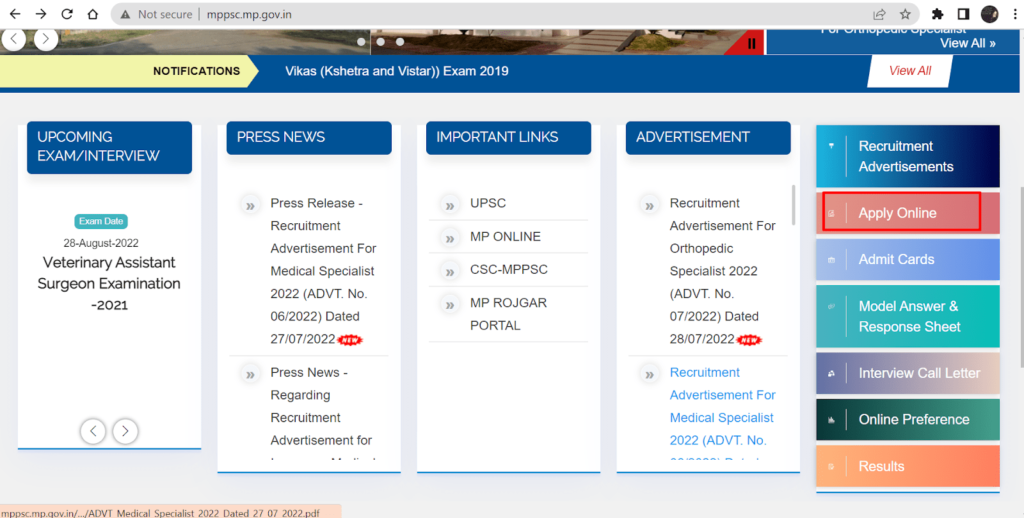Bookmark this page with the star icon
The image size is (1024, 518).
(x=905, y=15)
